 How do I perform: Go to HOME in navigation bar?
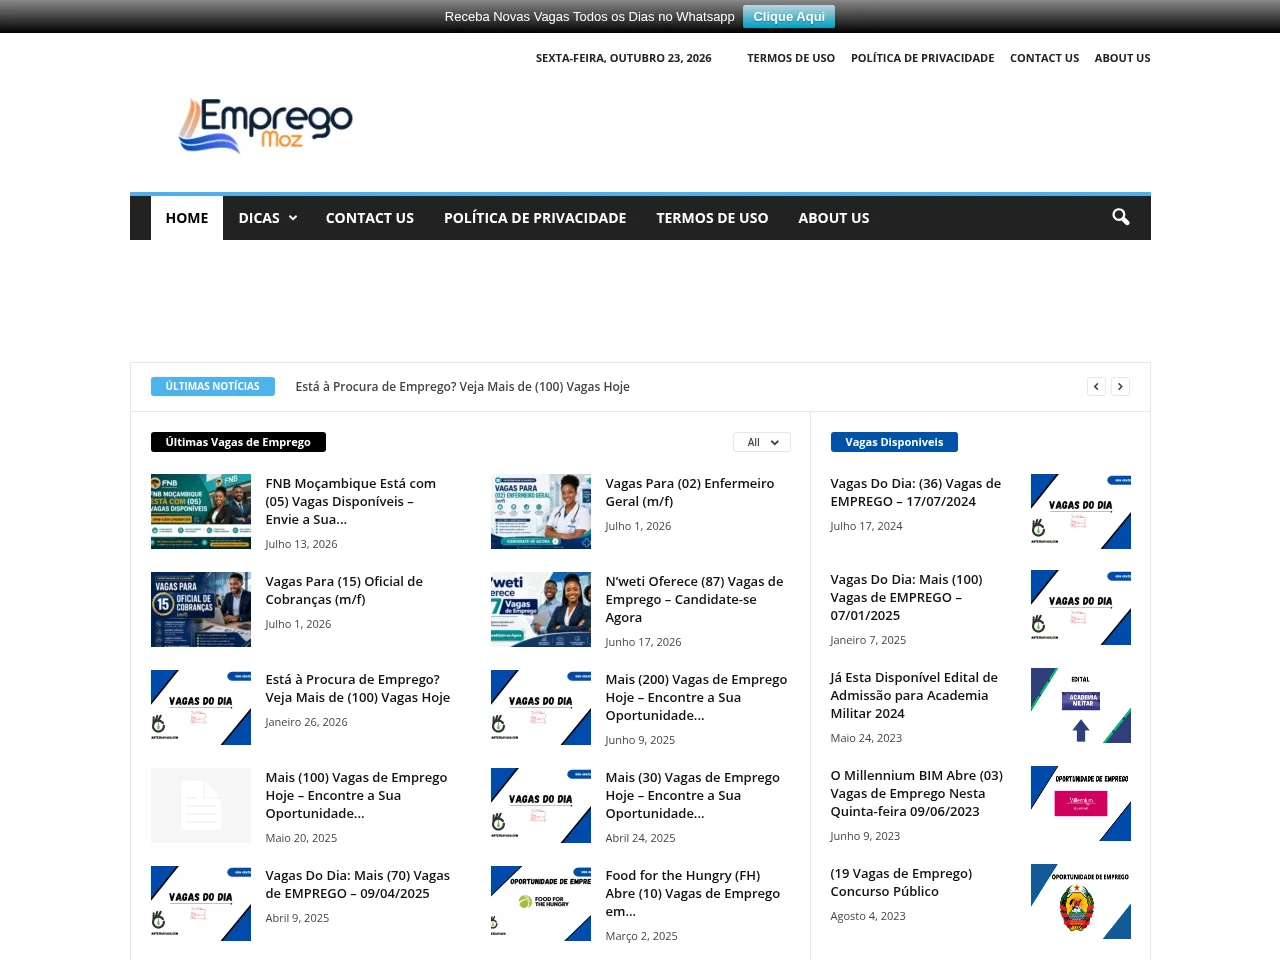pos(187,218)
